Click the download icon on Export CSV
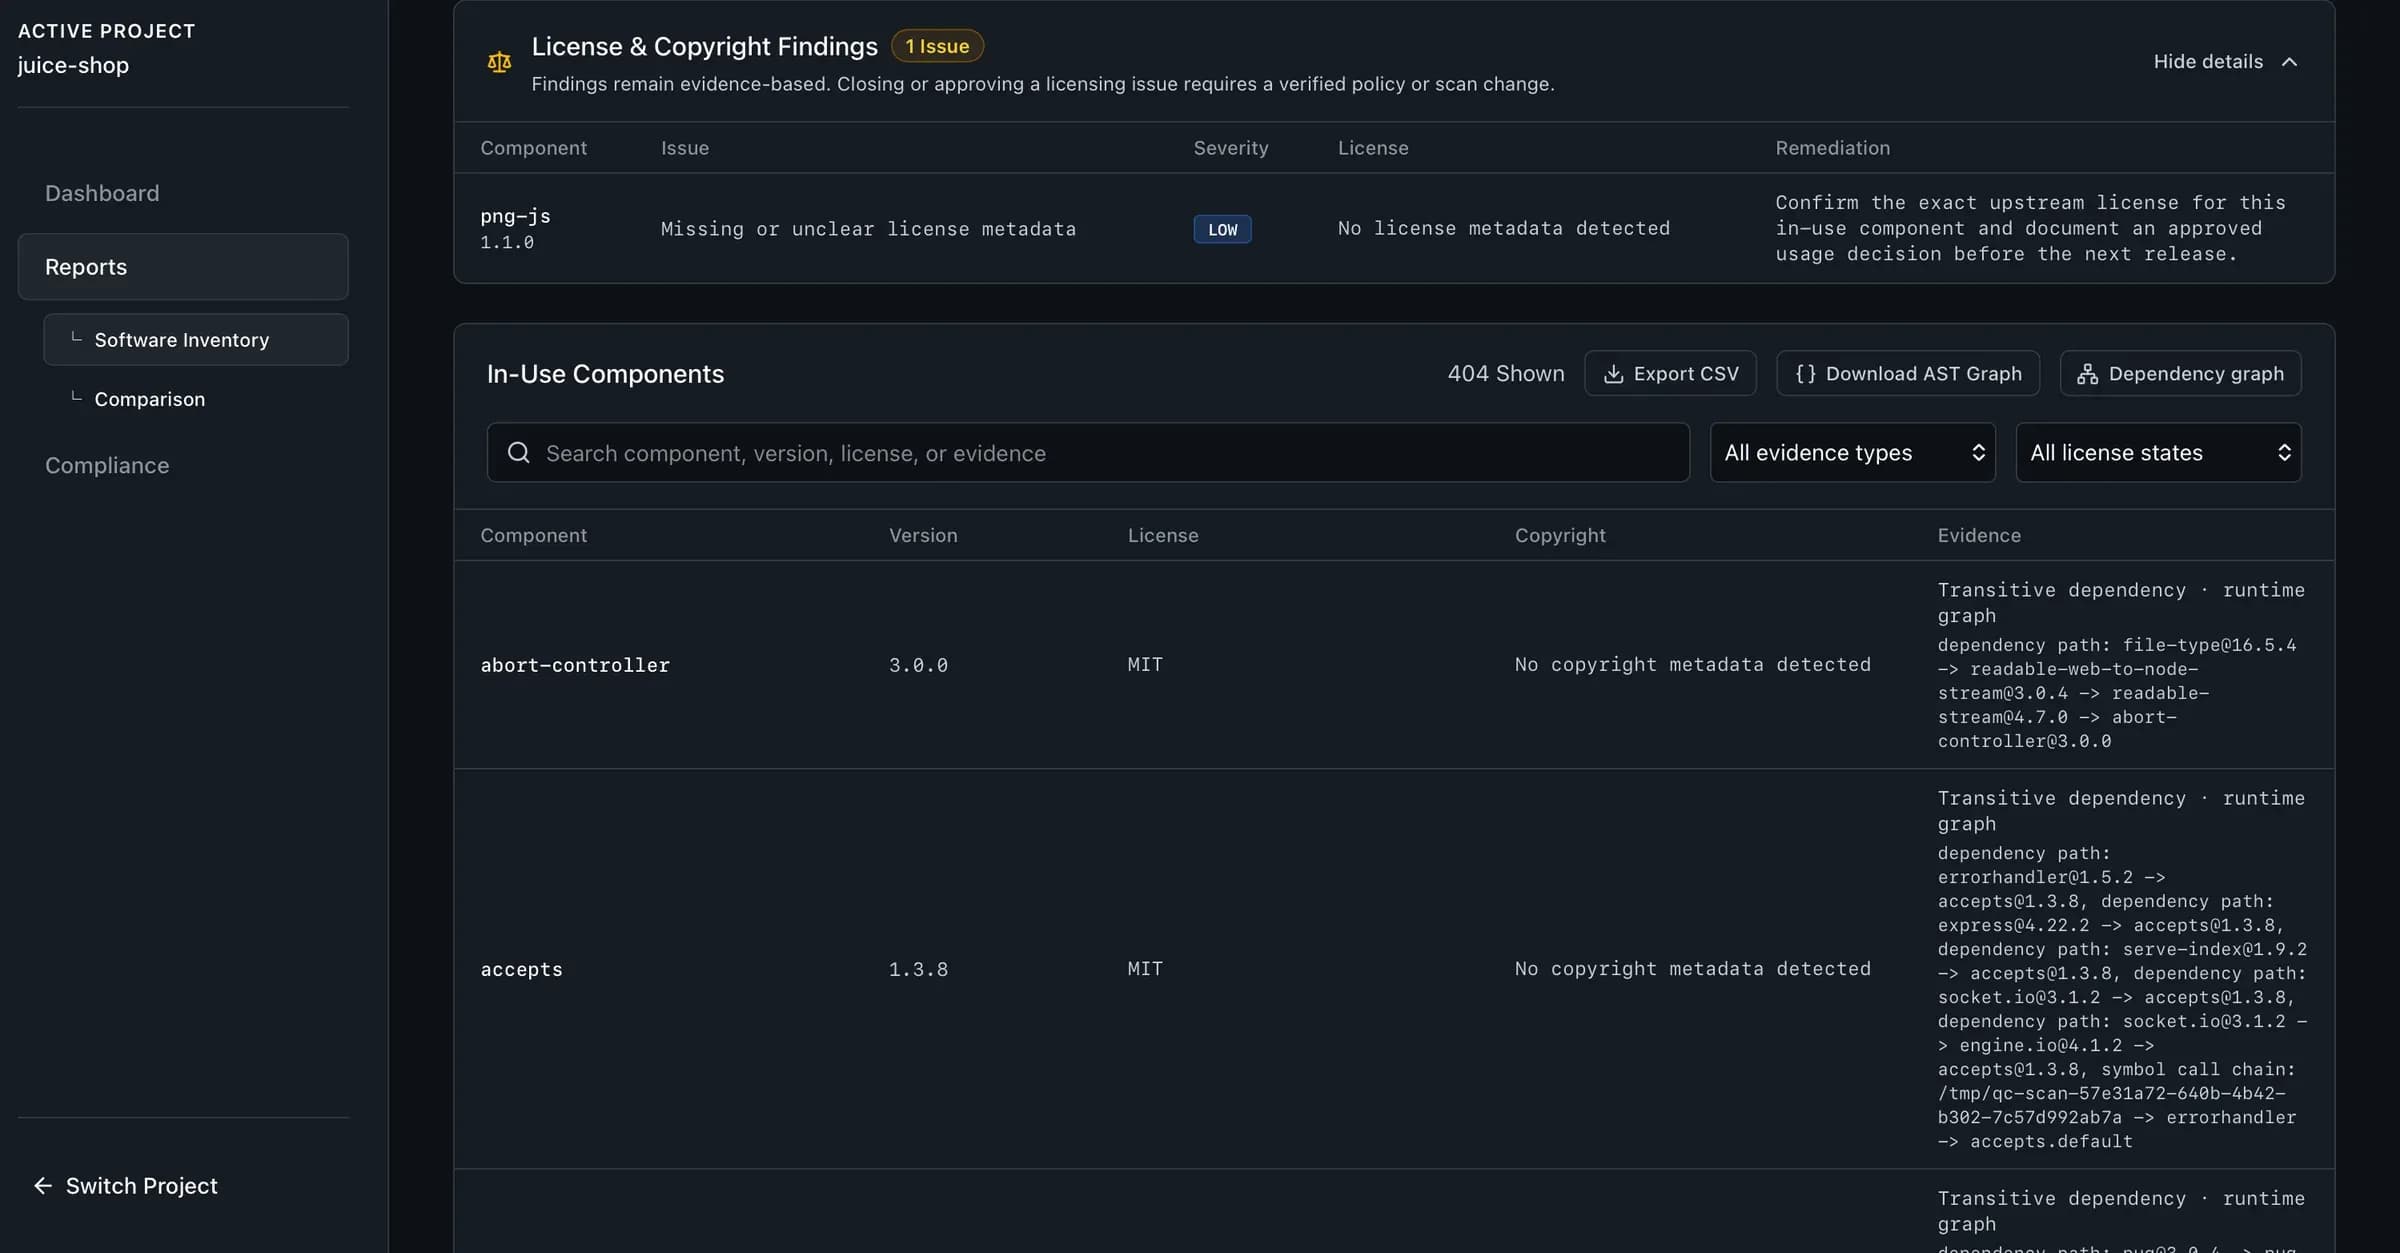 click(1613, 374)
